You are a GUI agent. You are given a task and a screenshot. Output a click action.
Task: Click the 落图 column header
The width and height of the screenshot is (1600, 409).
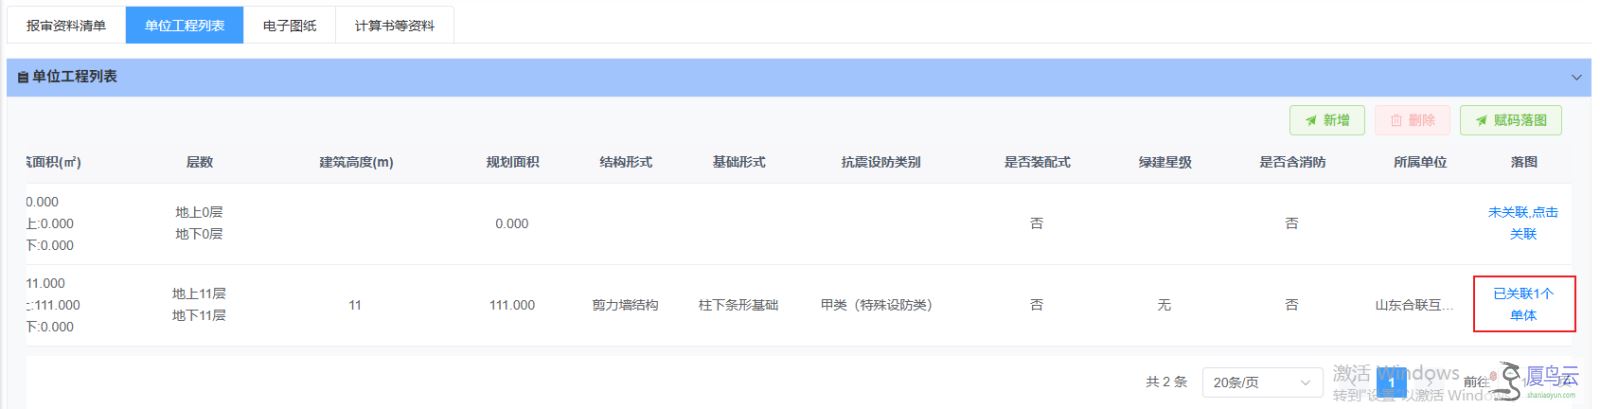[1523, 162]
